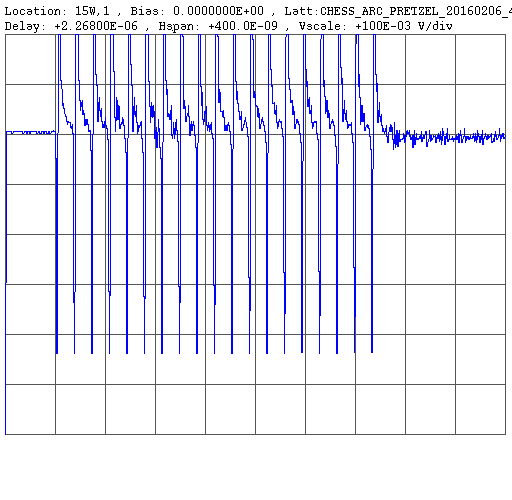
Task: Click the blue vertical trace at left edge
Action: click(6, 283)
